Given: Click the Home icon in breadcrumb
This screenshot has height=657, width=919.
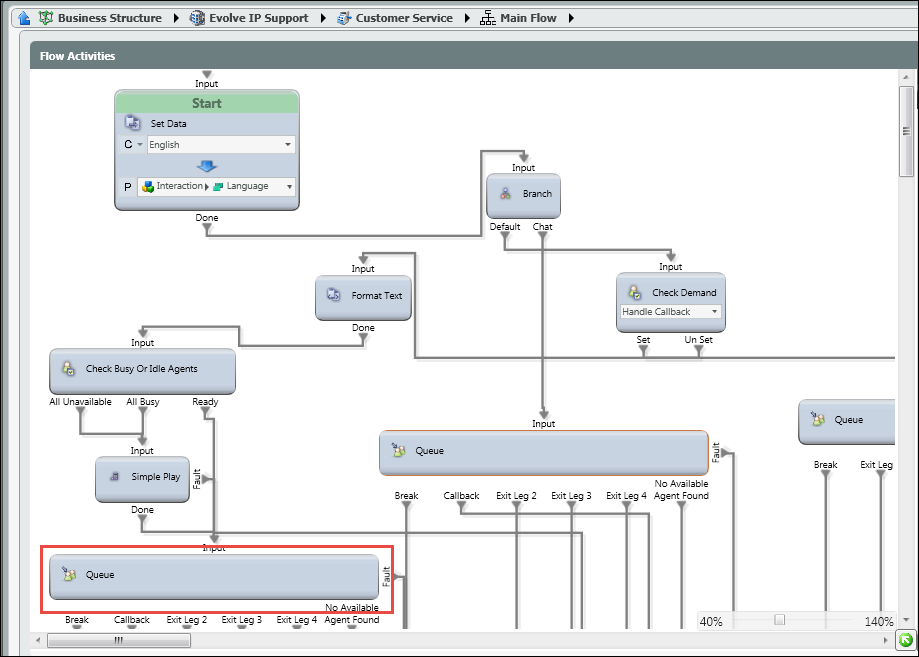Looking at the screenshot, I should [25, 18].
